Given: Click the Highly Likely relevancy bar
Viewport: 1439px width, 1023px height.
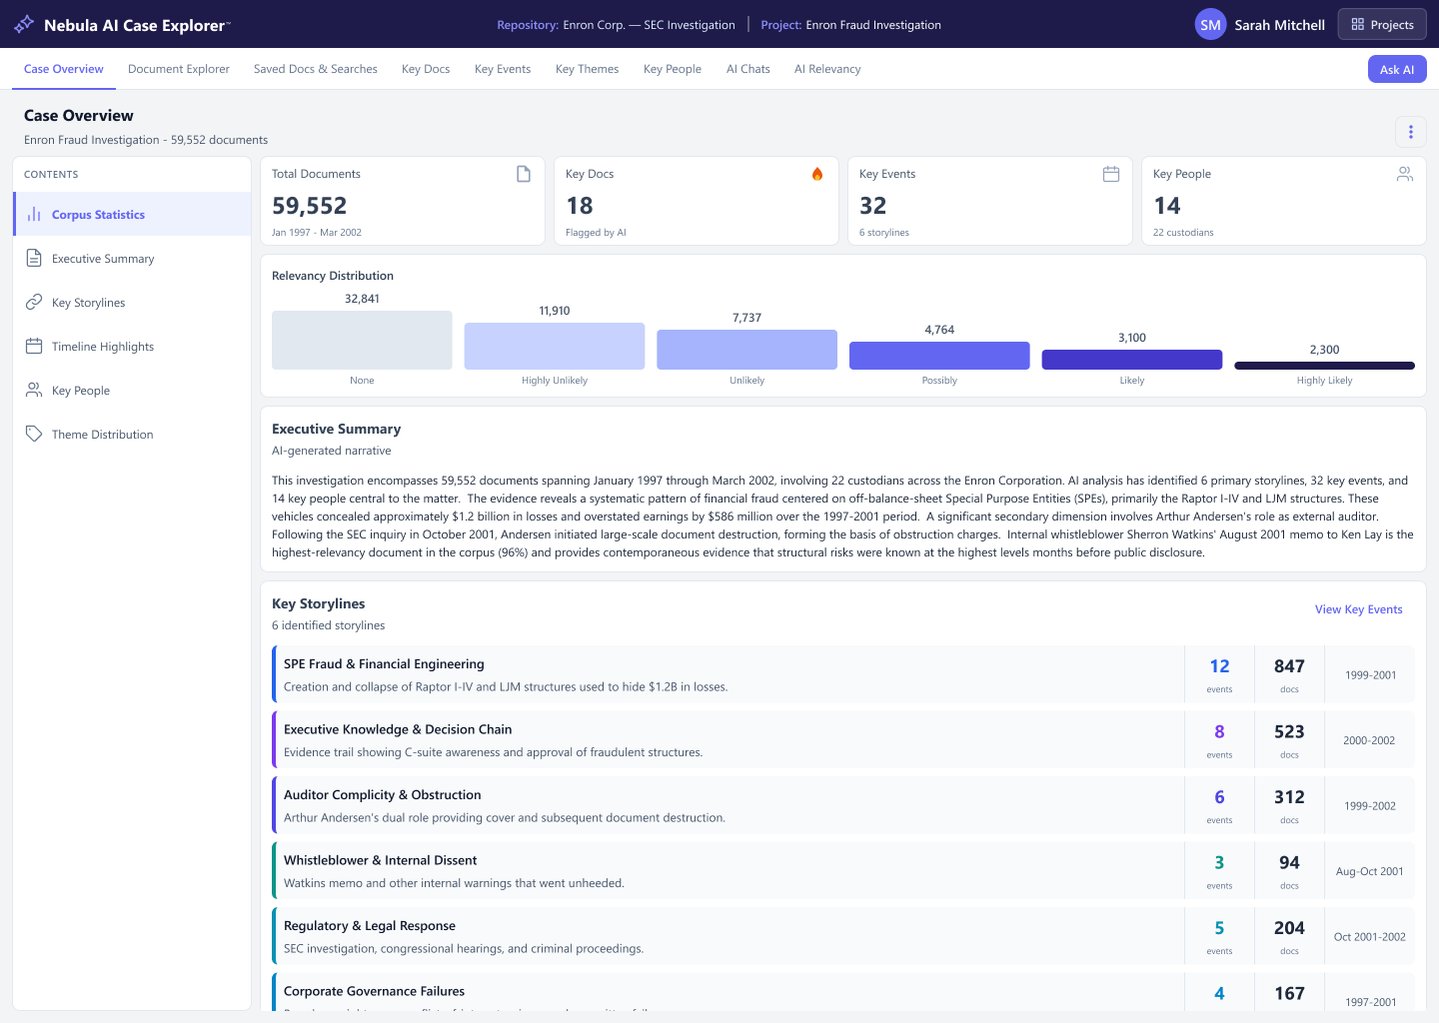Looking at the screenshot, I should pos(1324,366).
